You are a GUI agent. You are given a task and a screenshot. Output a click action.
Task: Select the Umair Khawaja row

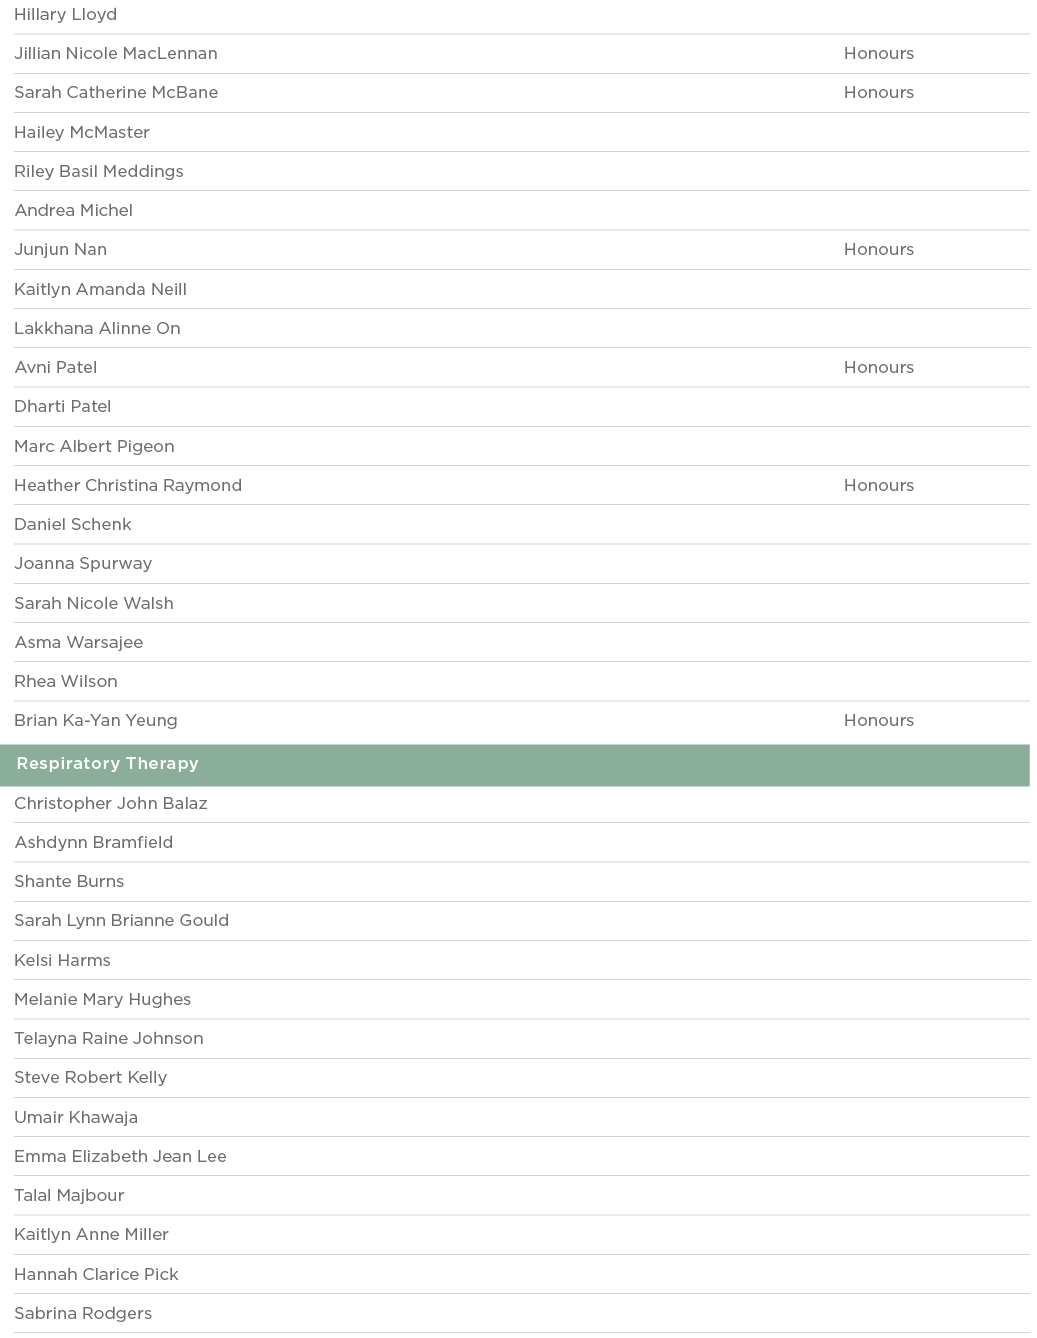75,1118
